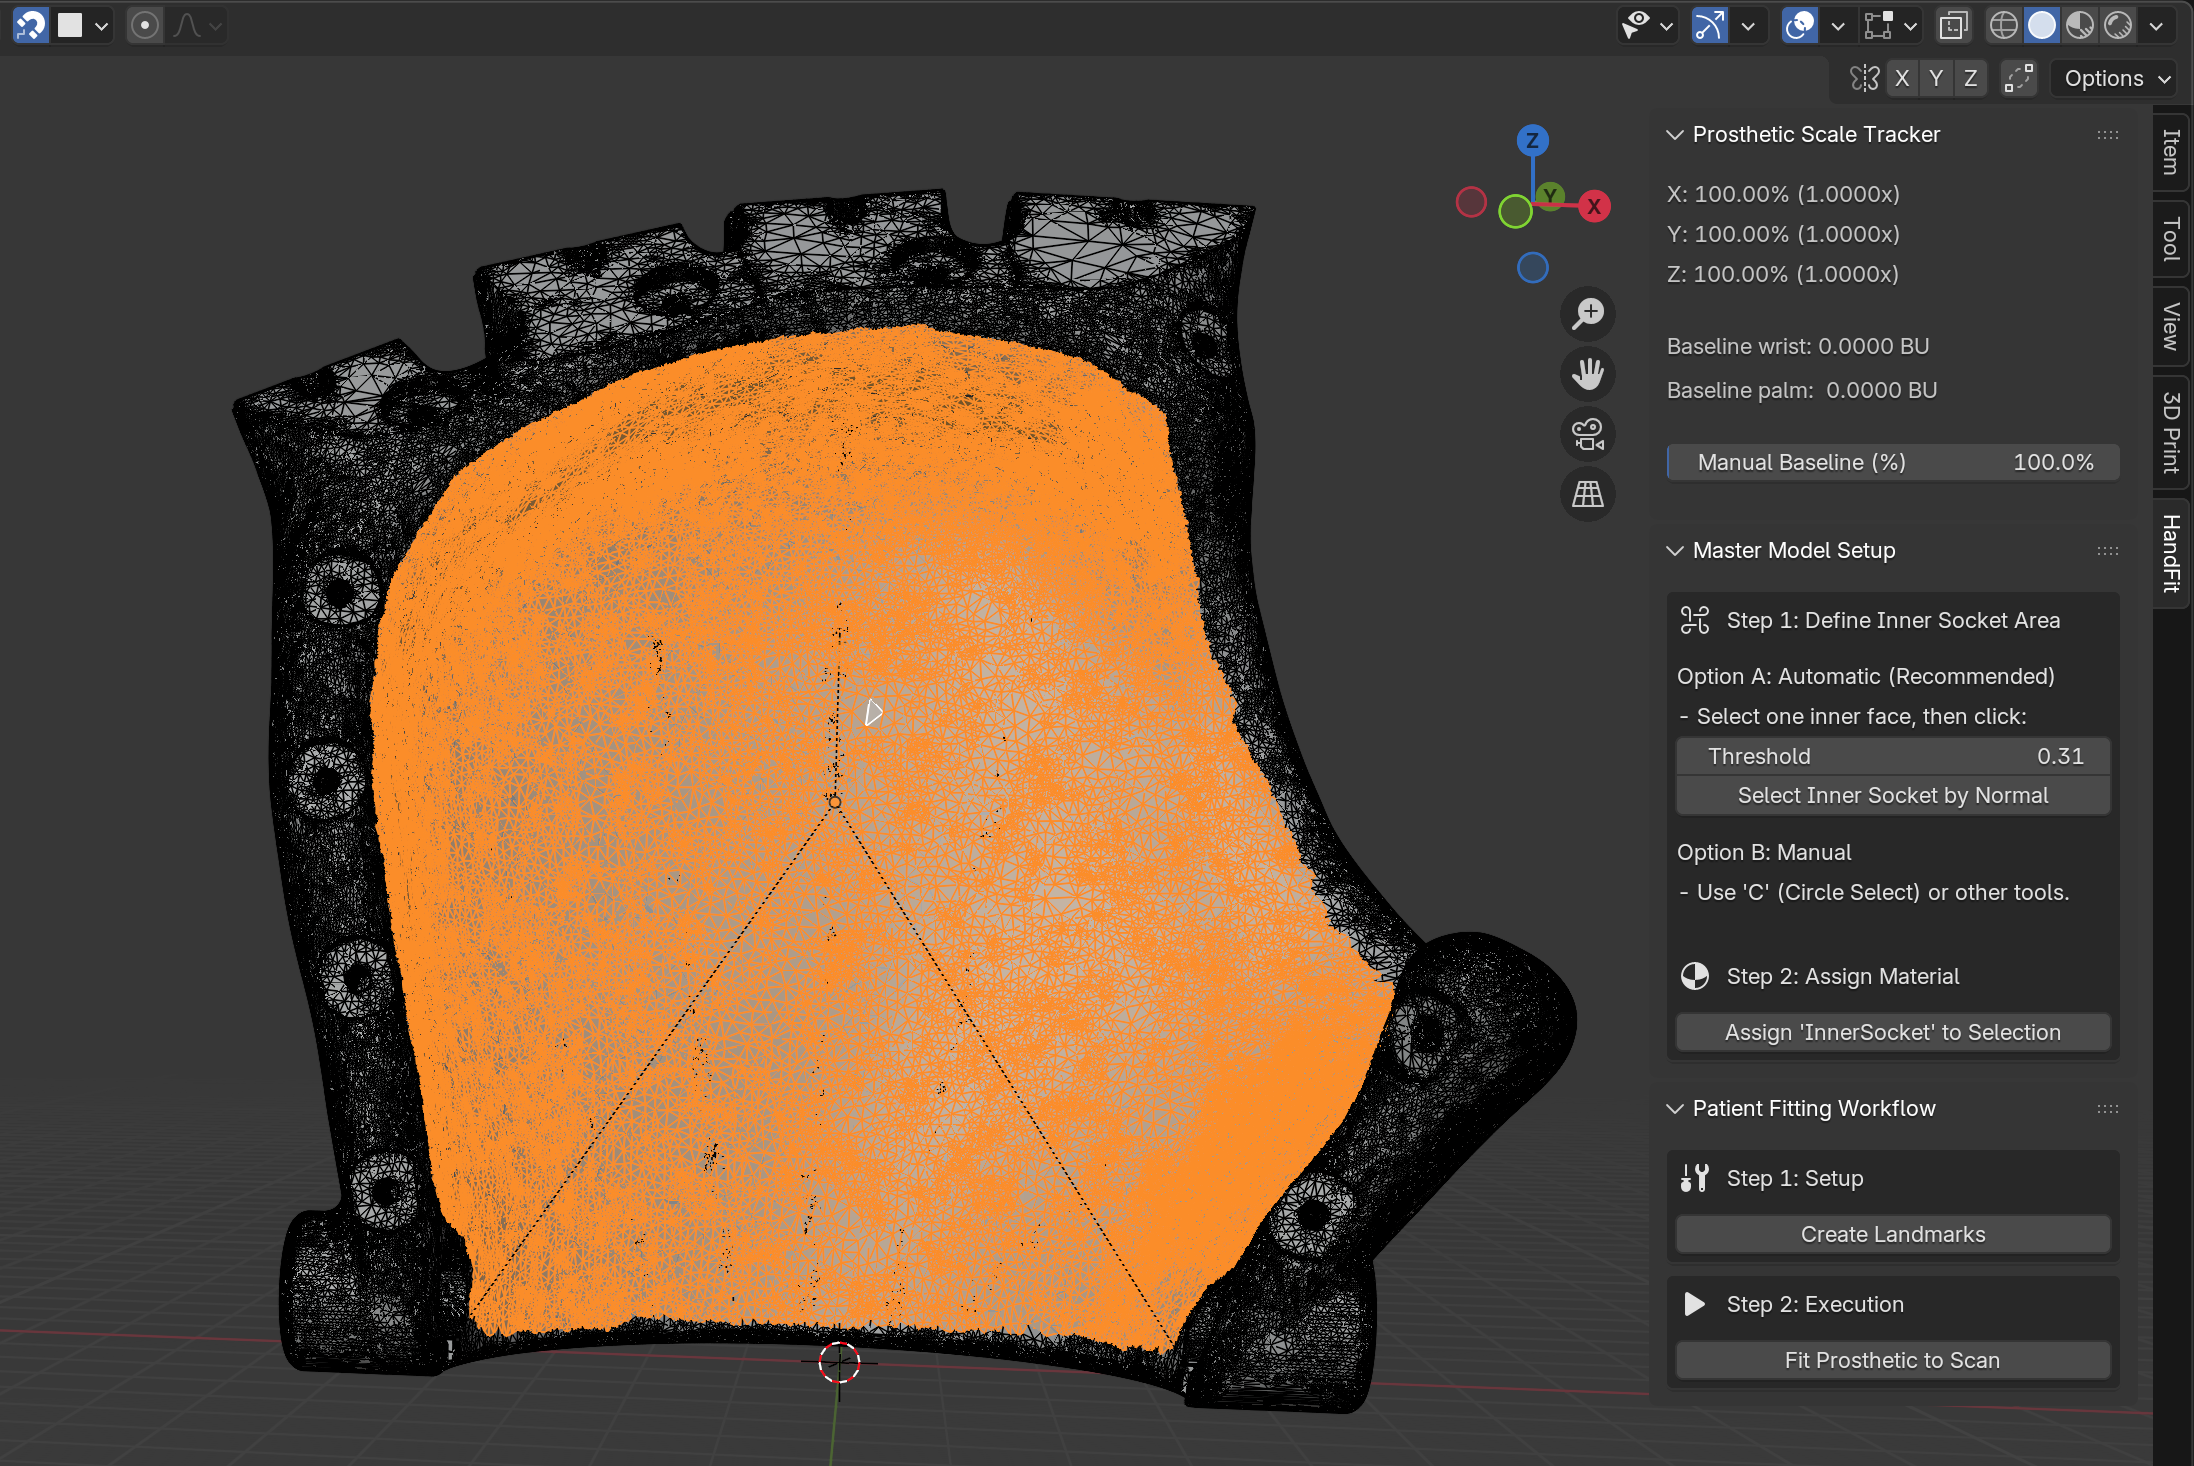Screen dimensions: 2194x1466
Task: Switch to wireframe viewport shading
Action: (x=2003, y=26)
